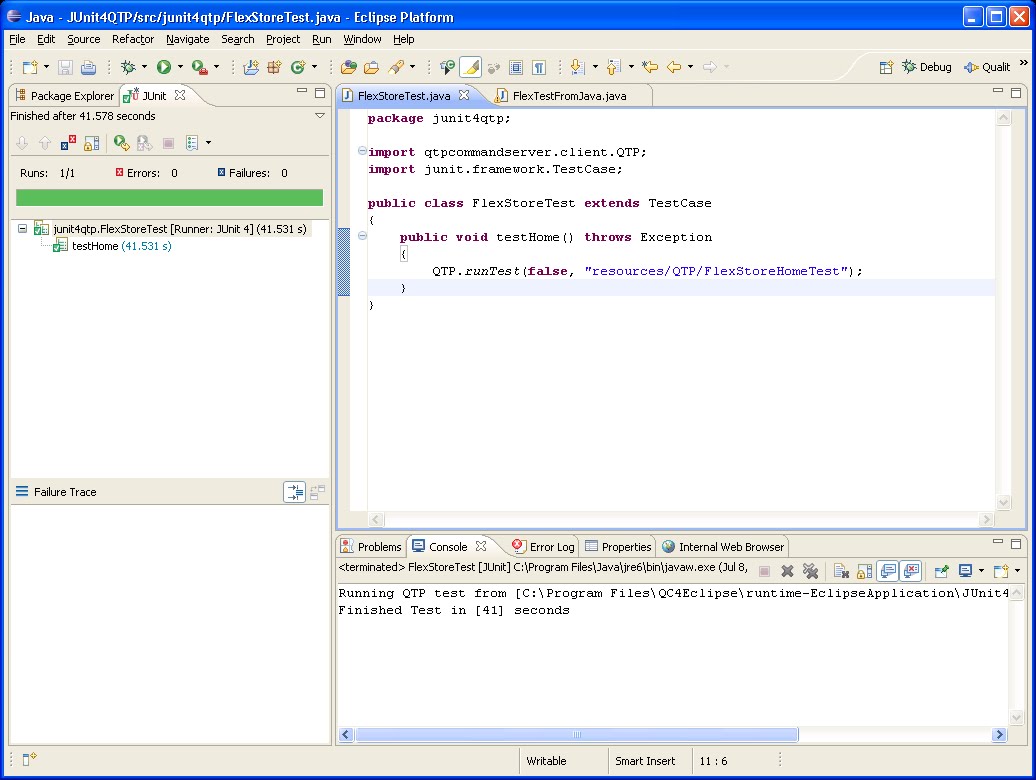Toggle Block Selection Mode icon
This screenshot has height=780, width=1036.
[x=516, y=67]
